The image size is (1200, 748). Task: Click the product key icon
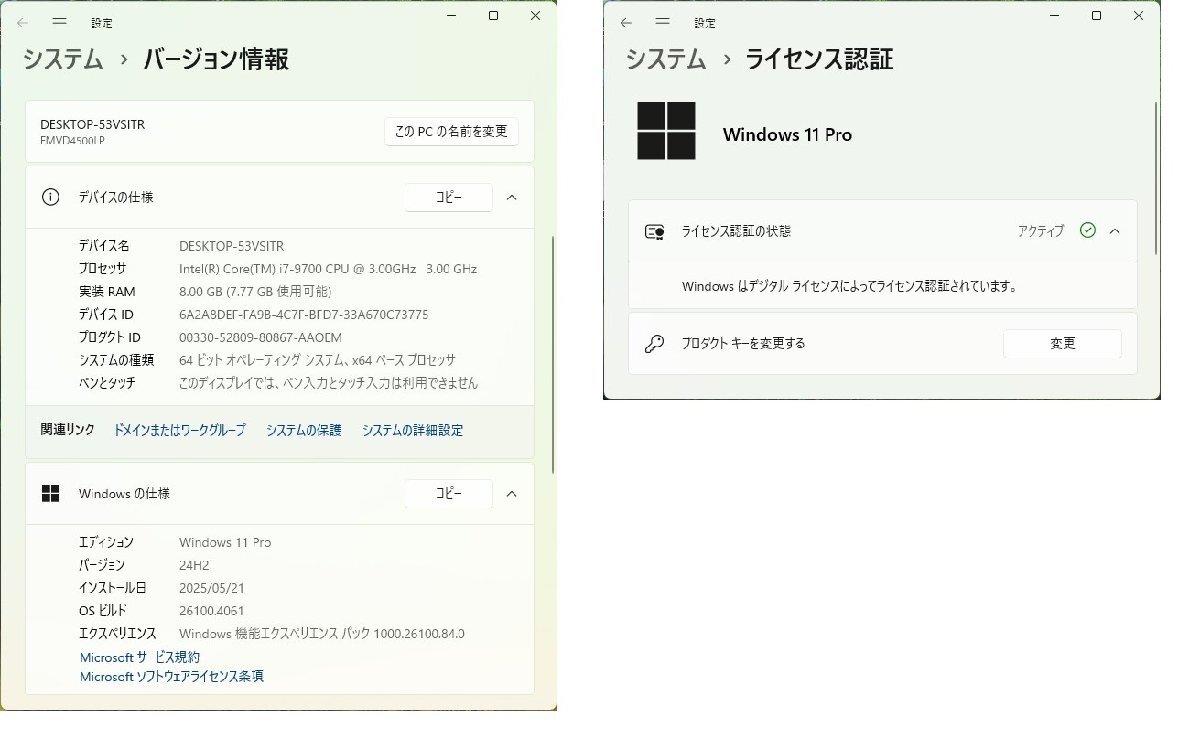pos(655,343)
